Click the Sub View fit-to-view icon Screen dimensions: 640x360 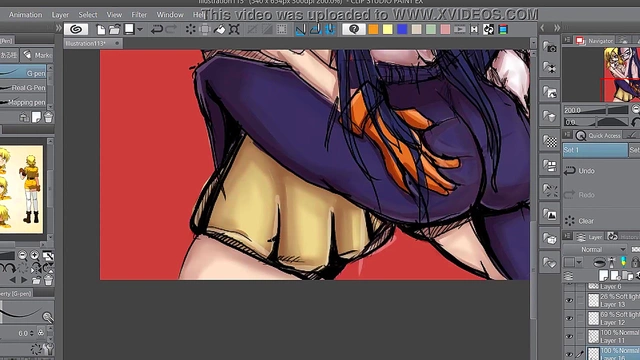[48, 256]
